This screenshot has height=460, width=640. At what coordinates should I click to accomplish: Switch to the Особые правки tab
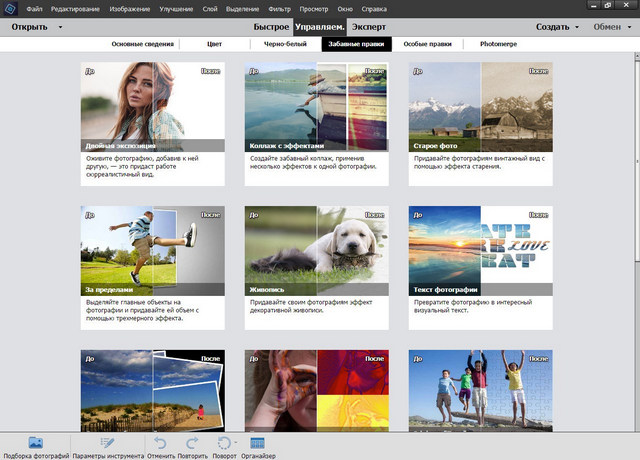pyautogui.click(x=426, y=44)
